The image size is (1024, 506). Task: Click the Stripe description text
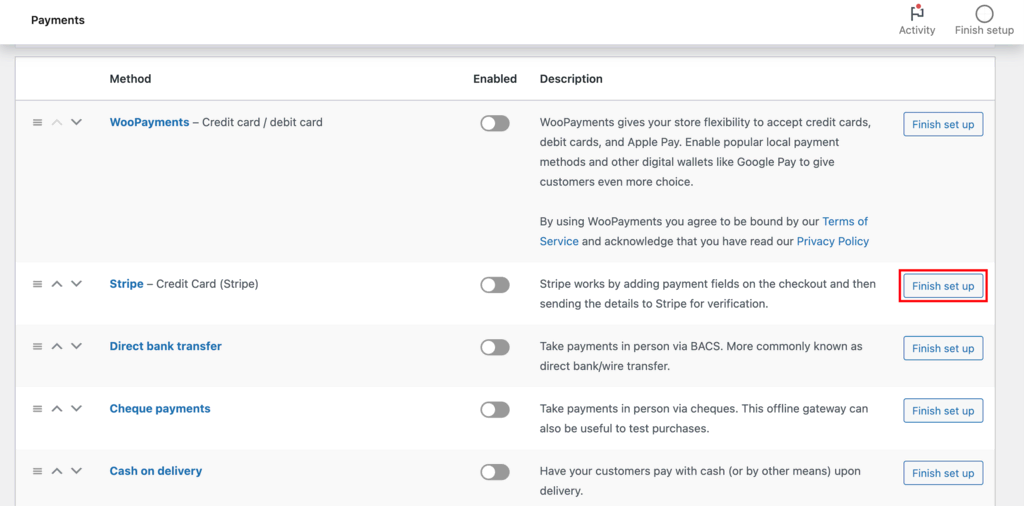(x=708, y=294)
